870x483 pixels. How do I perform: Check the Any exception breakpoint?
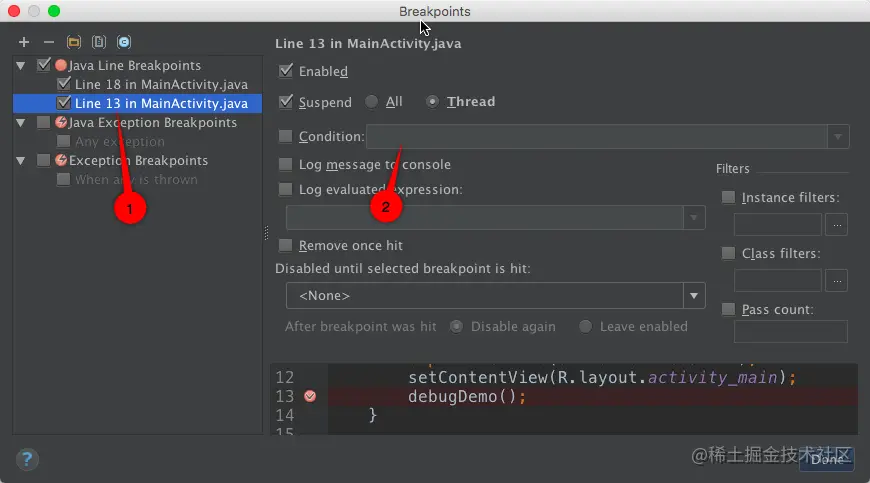pyautogui.click(x=64, y=141)
